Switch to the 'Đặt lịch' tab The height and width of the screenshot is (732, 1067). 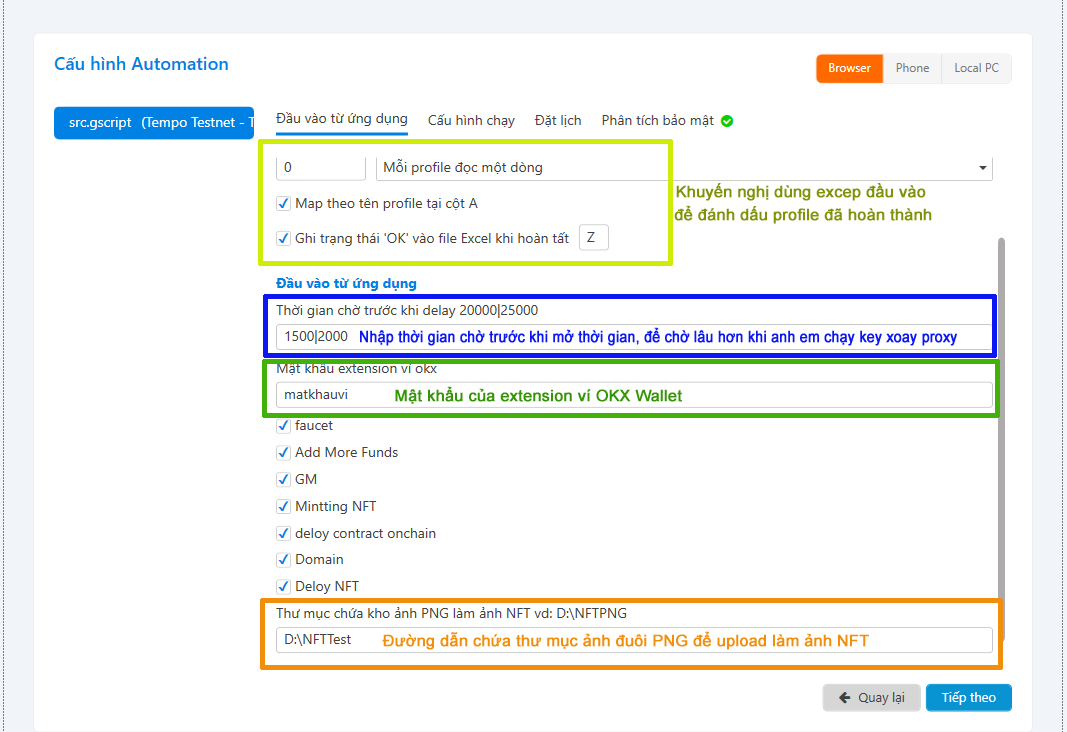click(x=558, y=120)
